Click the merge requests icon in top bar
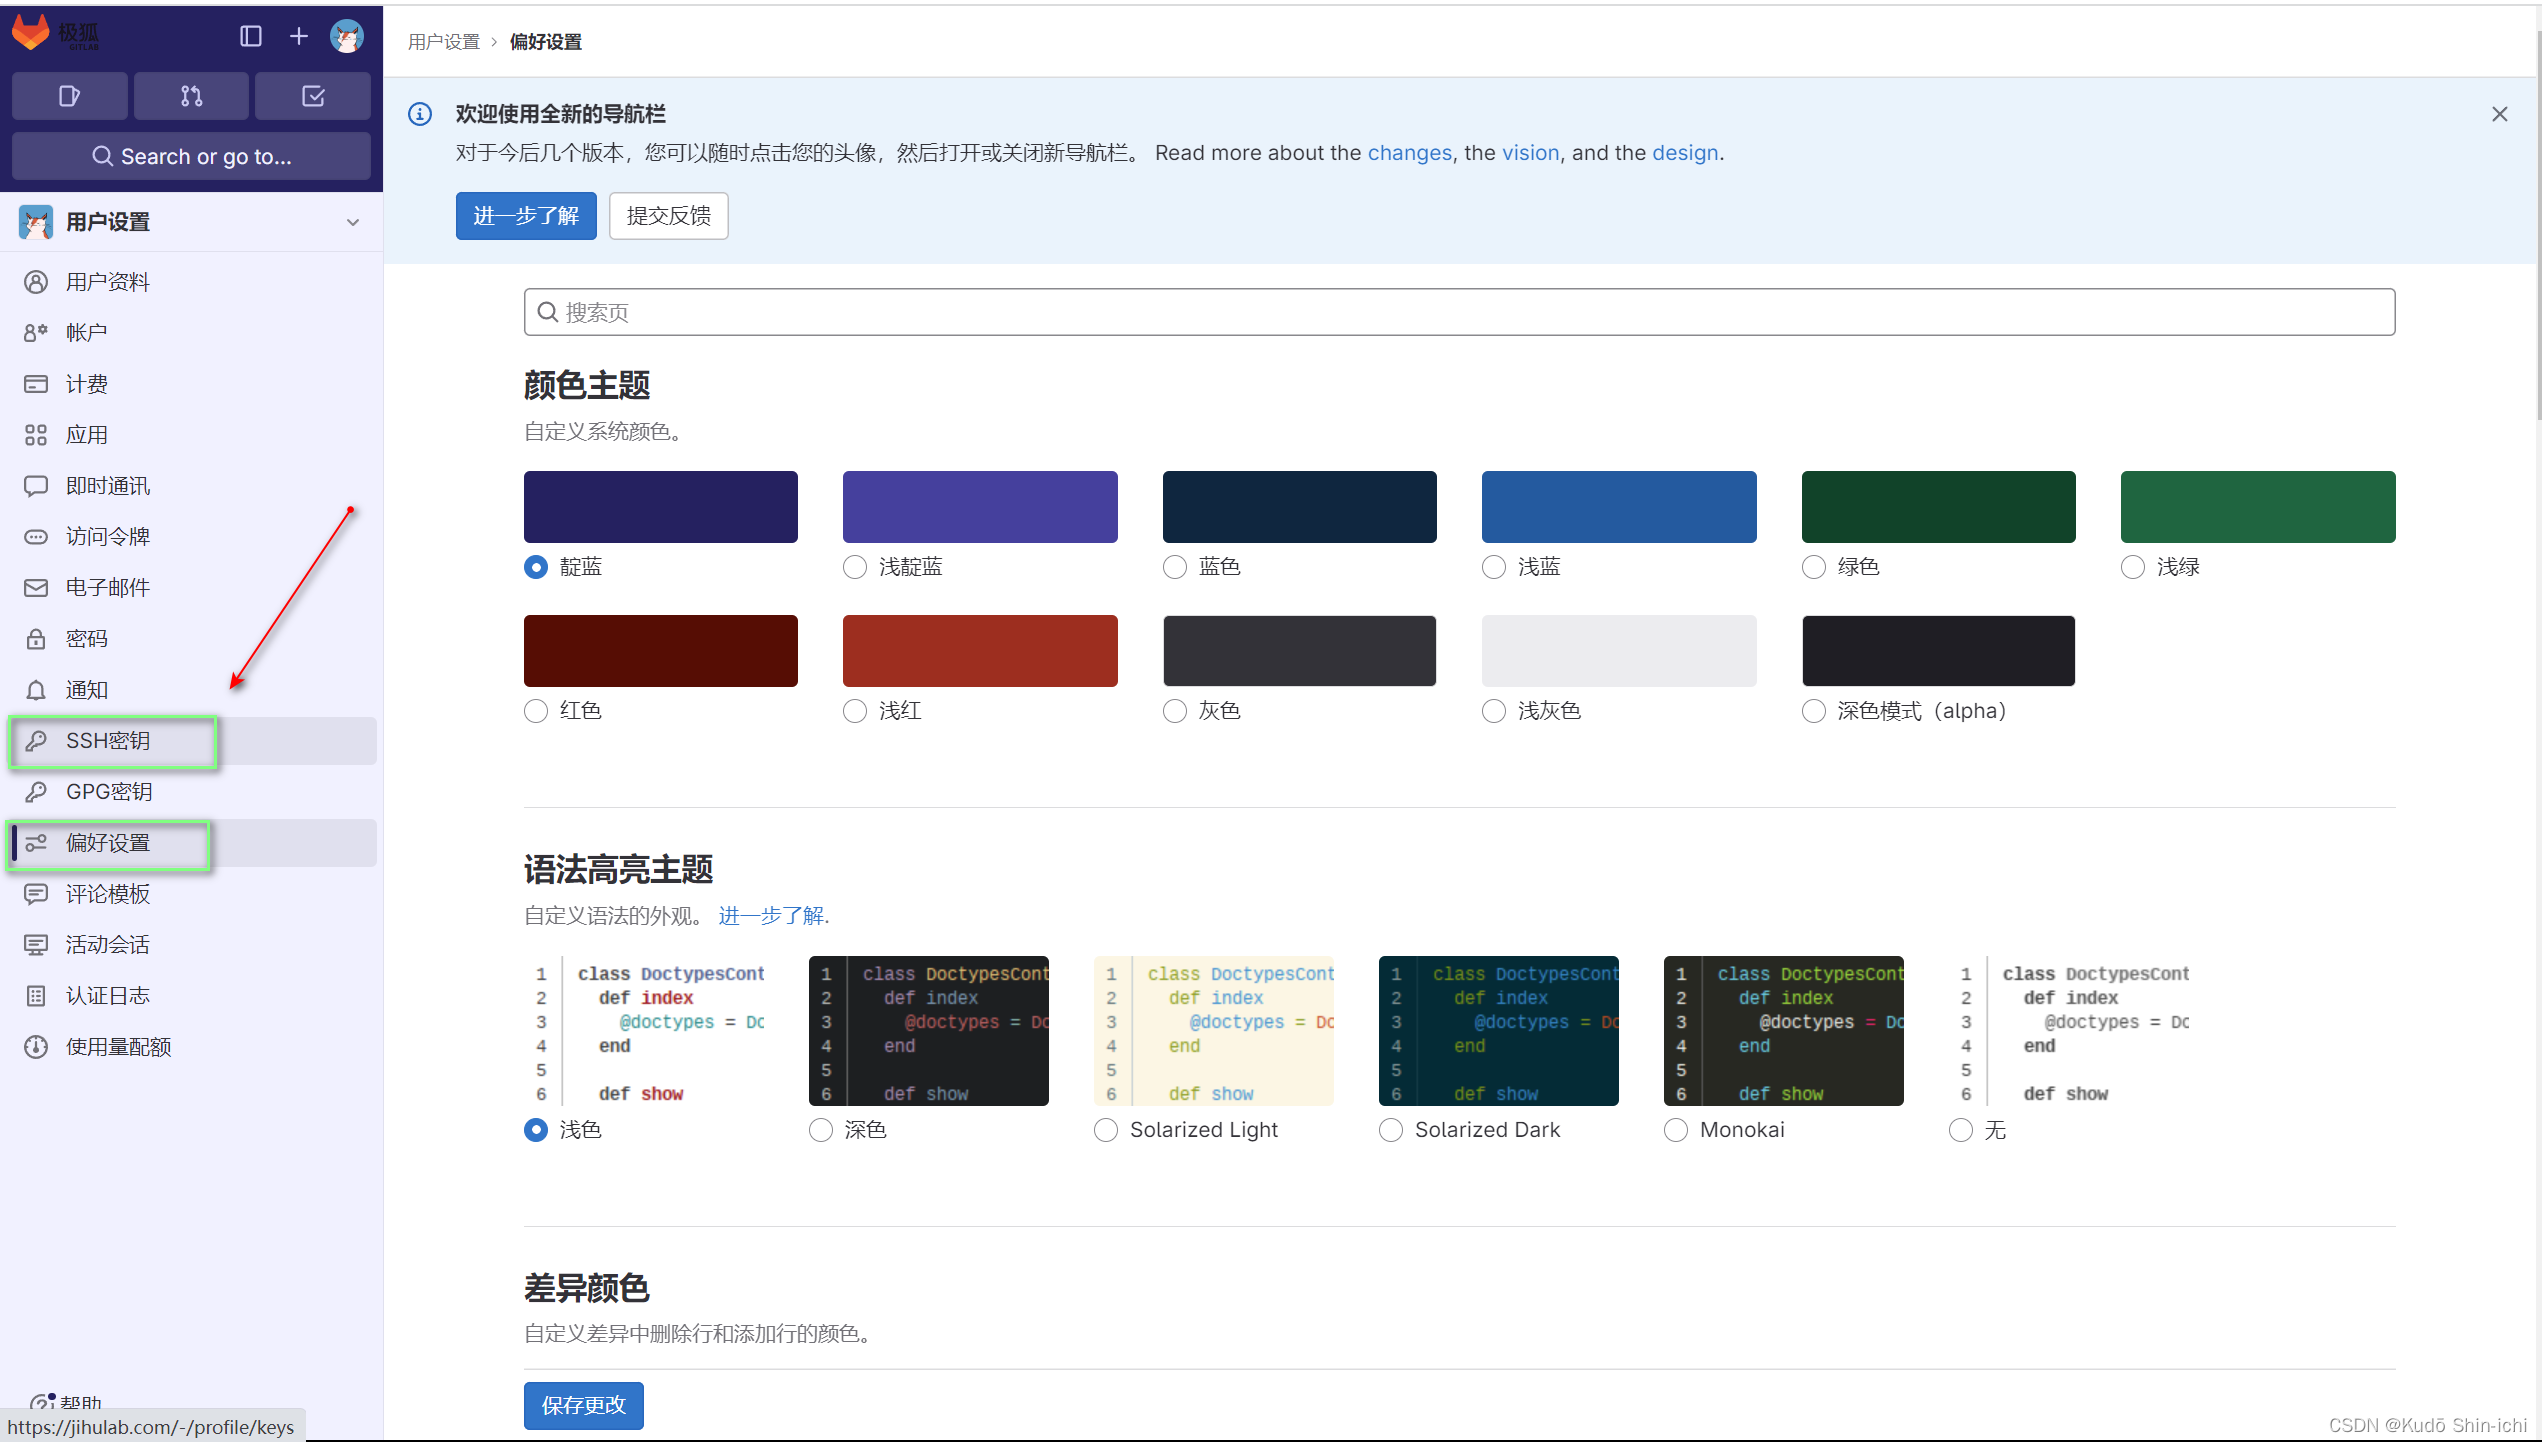2542x1442 pixels. coord(191,96)
